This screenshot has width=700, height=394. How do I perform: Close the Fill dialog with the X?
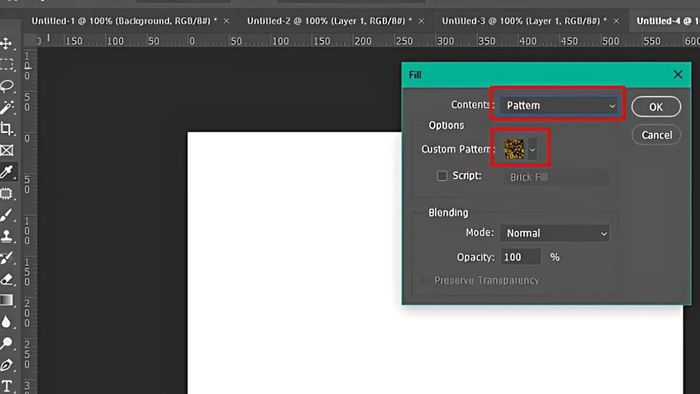(678, 75)
